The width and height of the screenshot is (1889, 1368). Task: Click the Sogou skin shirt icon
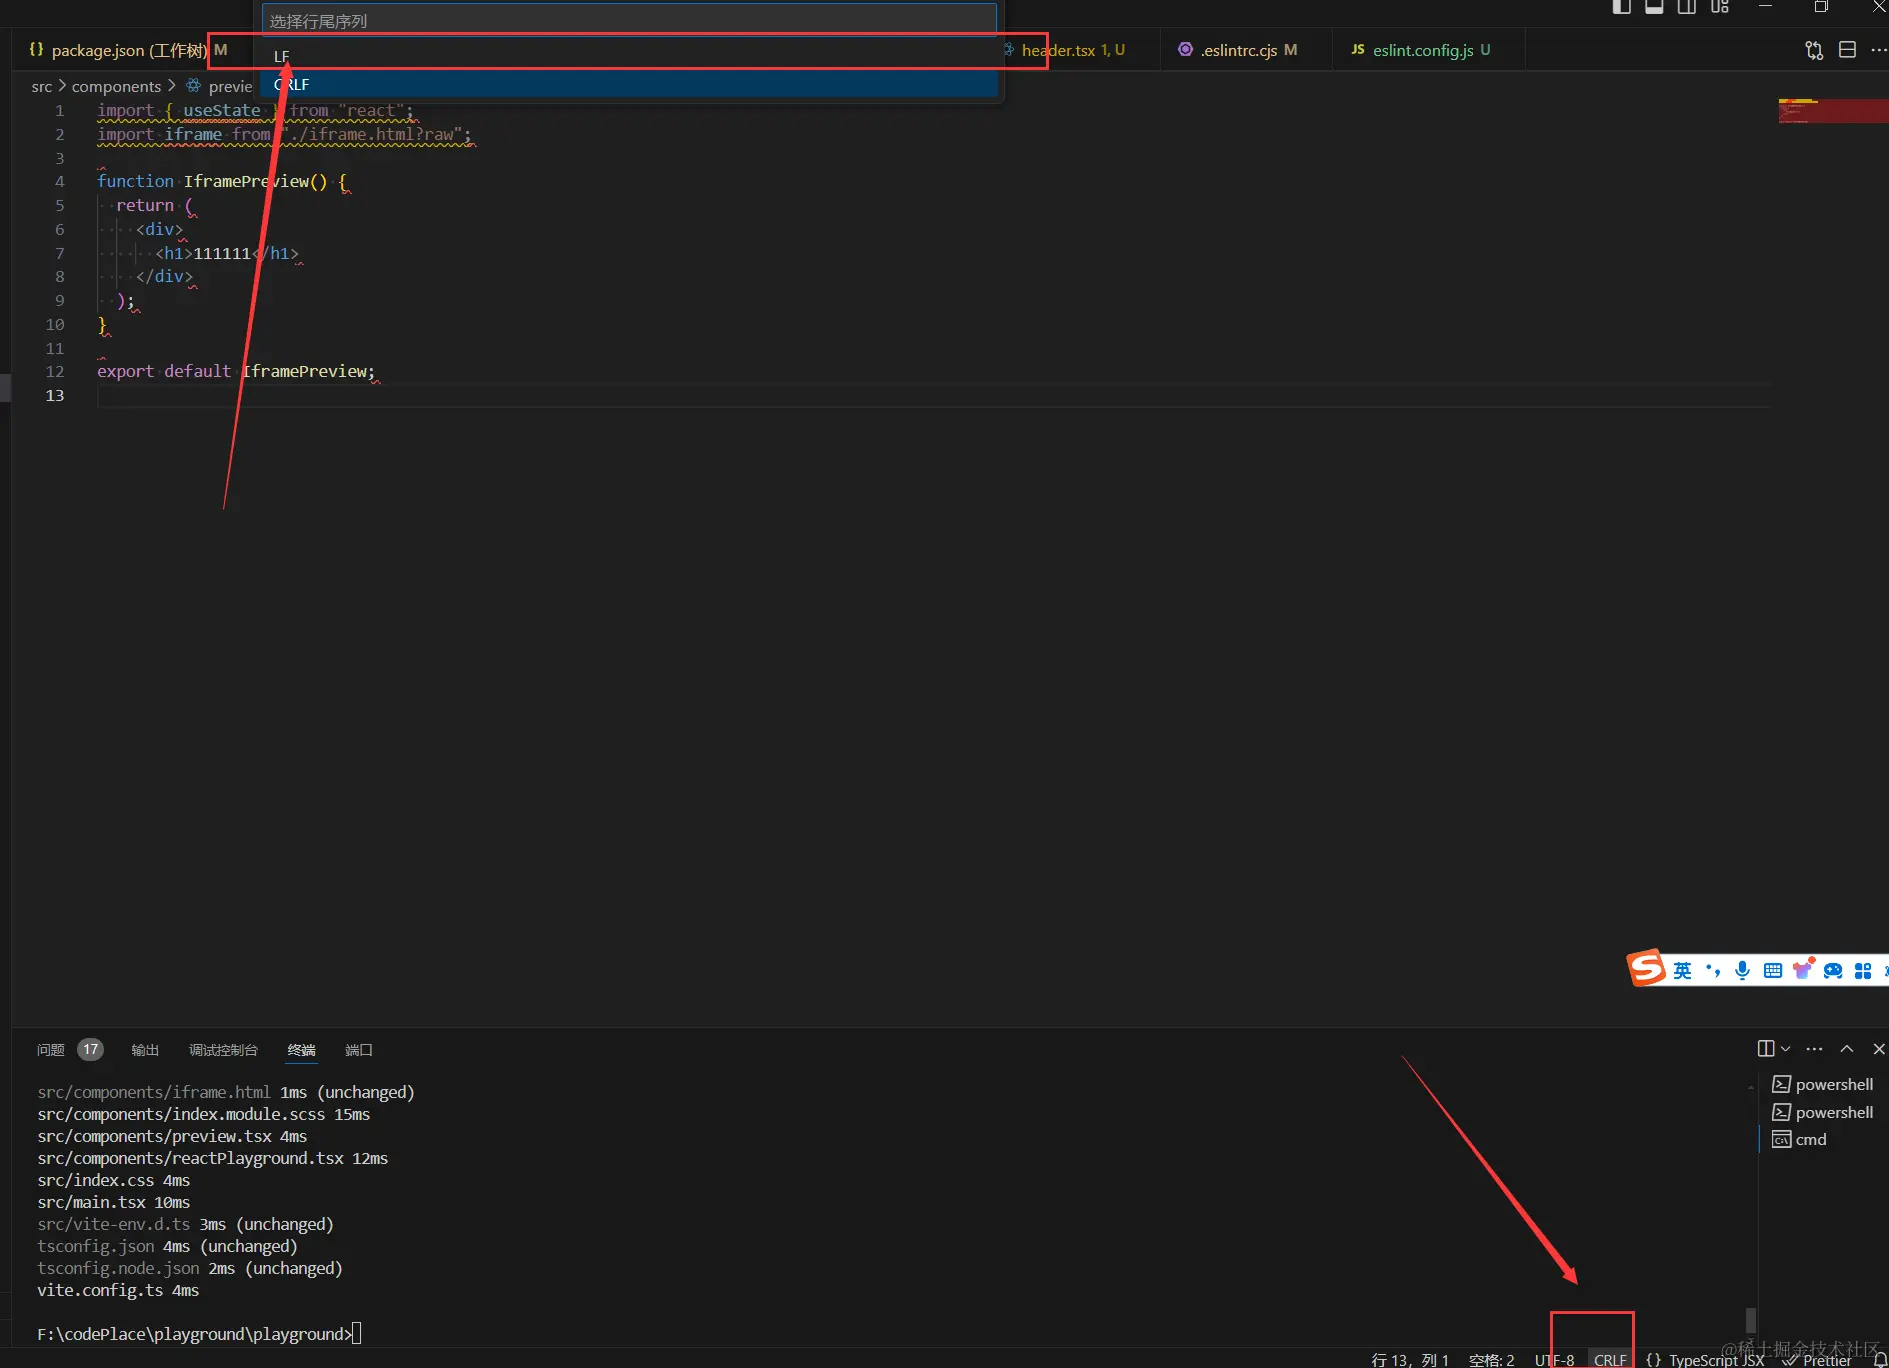tap(1803, 969)
